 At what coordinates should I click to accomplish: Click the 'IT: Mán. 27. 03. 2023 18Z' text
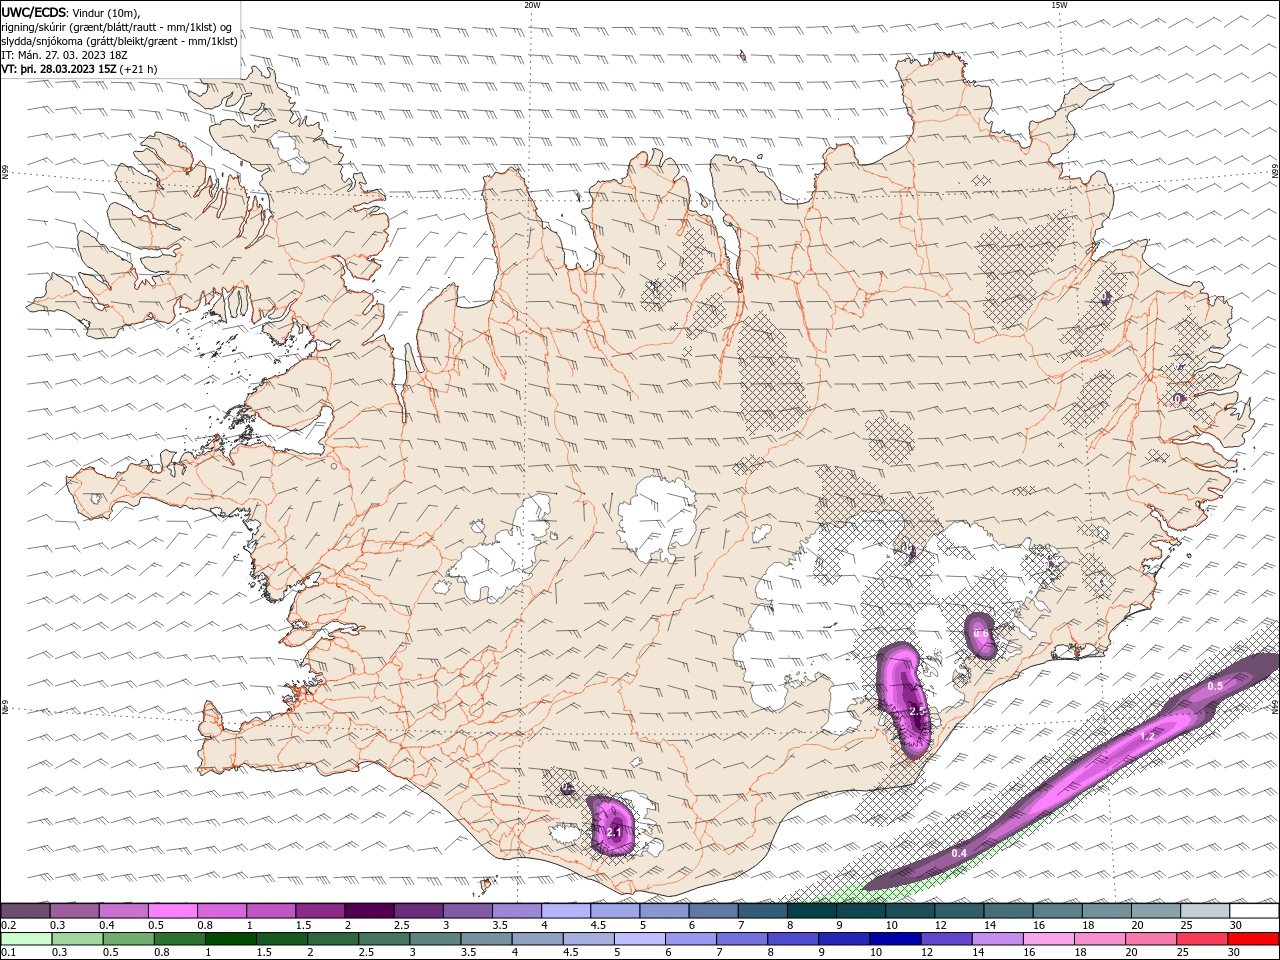65,55
